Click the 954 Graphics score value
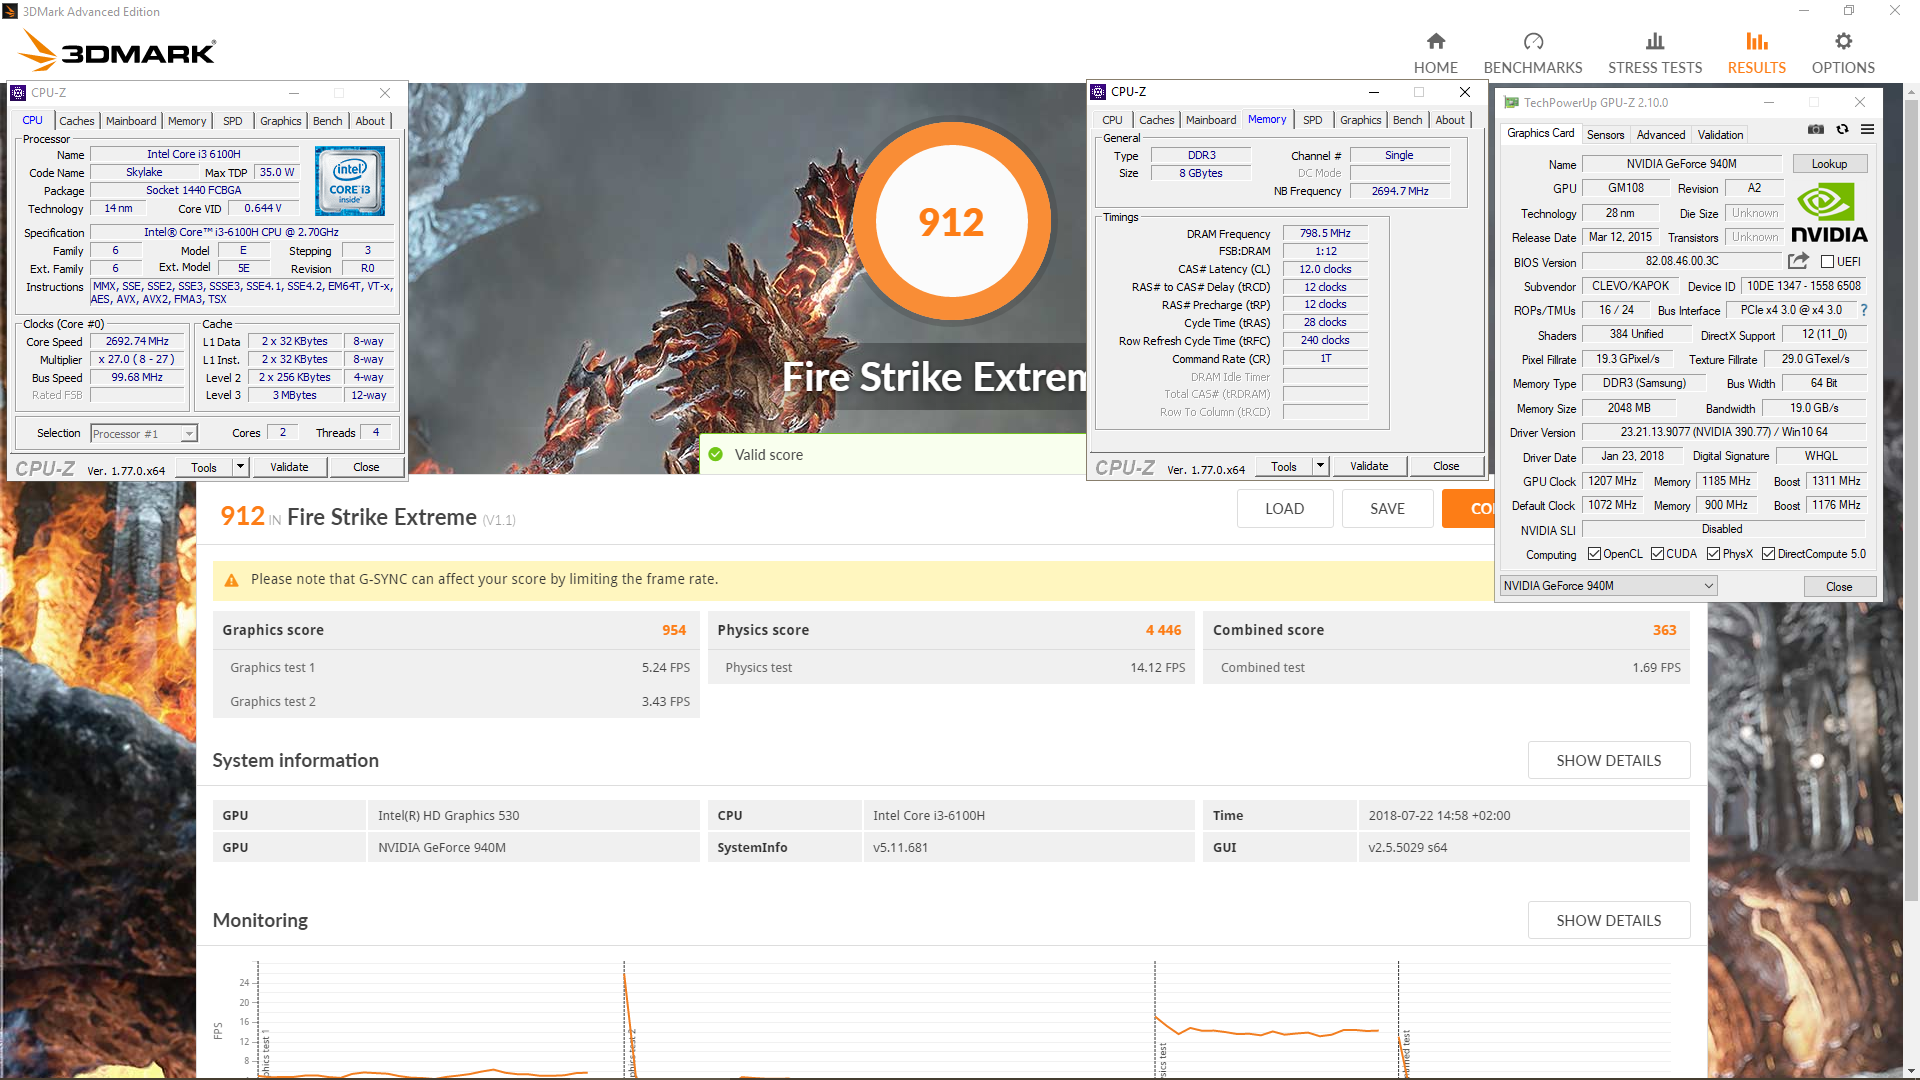This screenshot has width=1920, height=1080. 673,630
